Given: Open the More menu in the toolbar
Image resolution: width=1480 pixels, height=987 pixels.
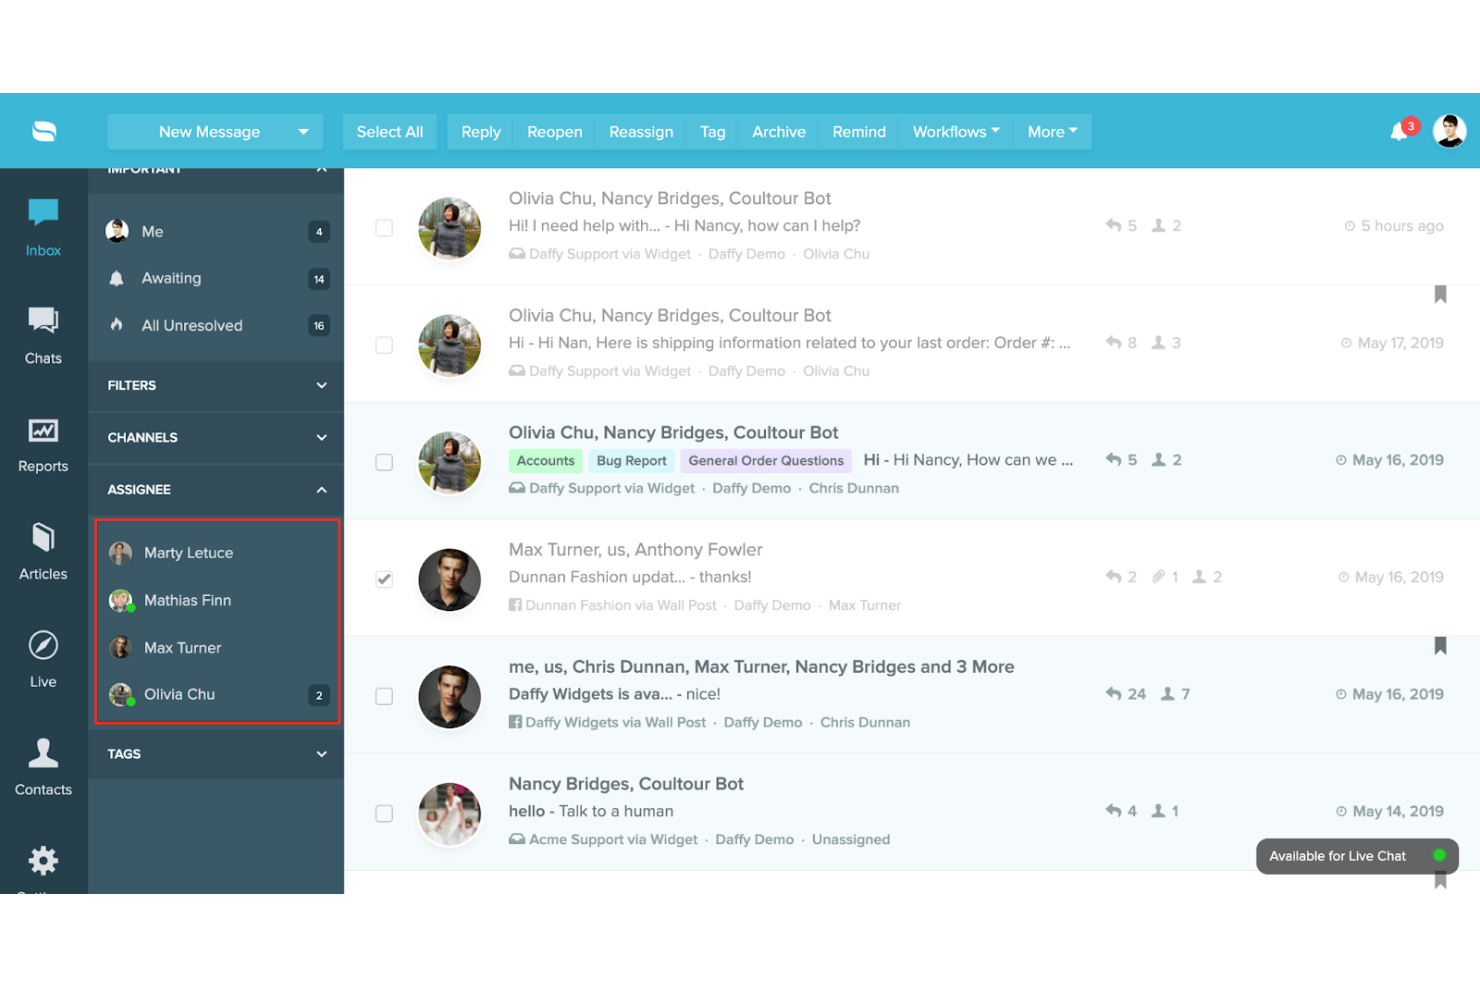Looking at the screenshot, I should tap(1051, 131).
